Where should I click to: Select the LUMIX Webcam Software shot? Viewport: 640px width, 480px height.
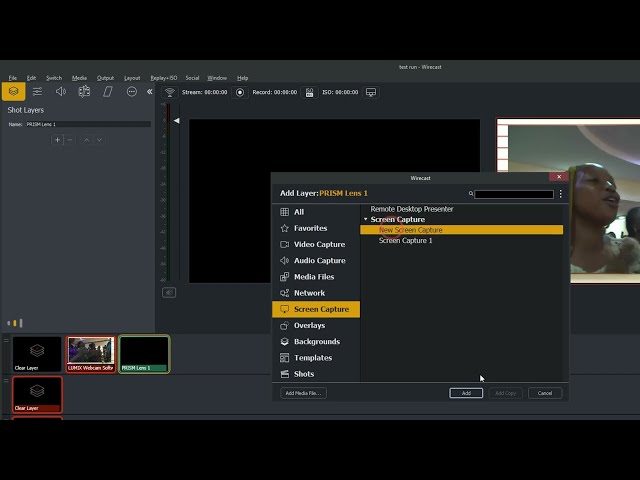click(91, 354)
